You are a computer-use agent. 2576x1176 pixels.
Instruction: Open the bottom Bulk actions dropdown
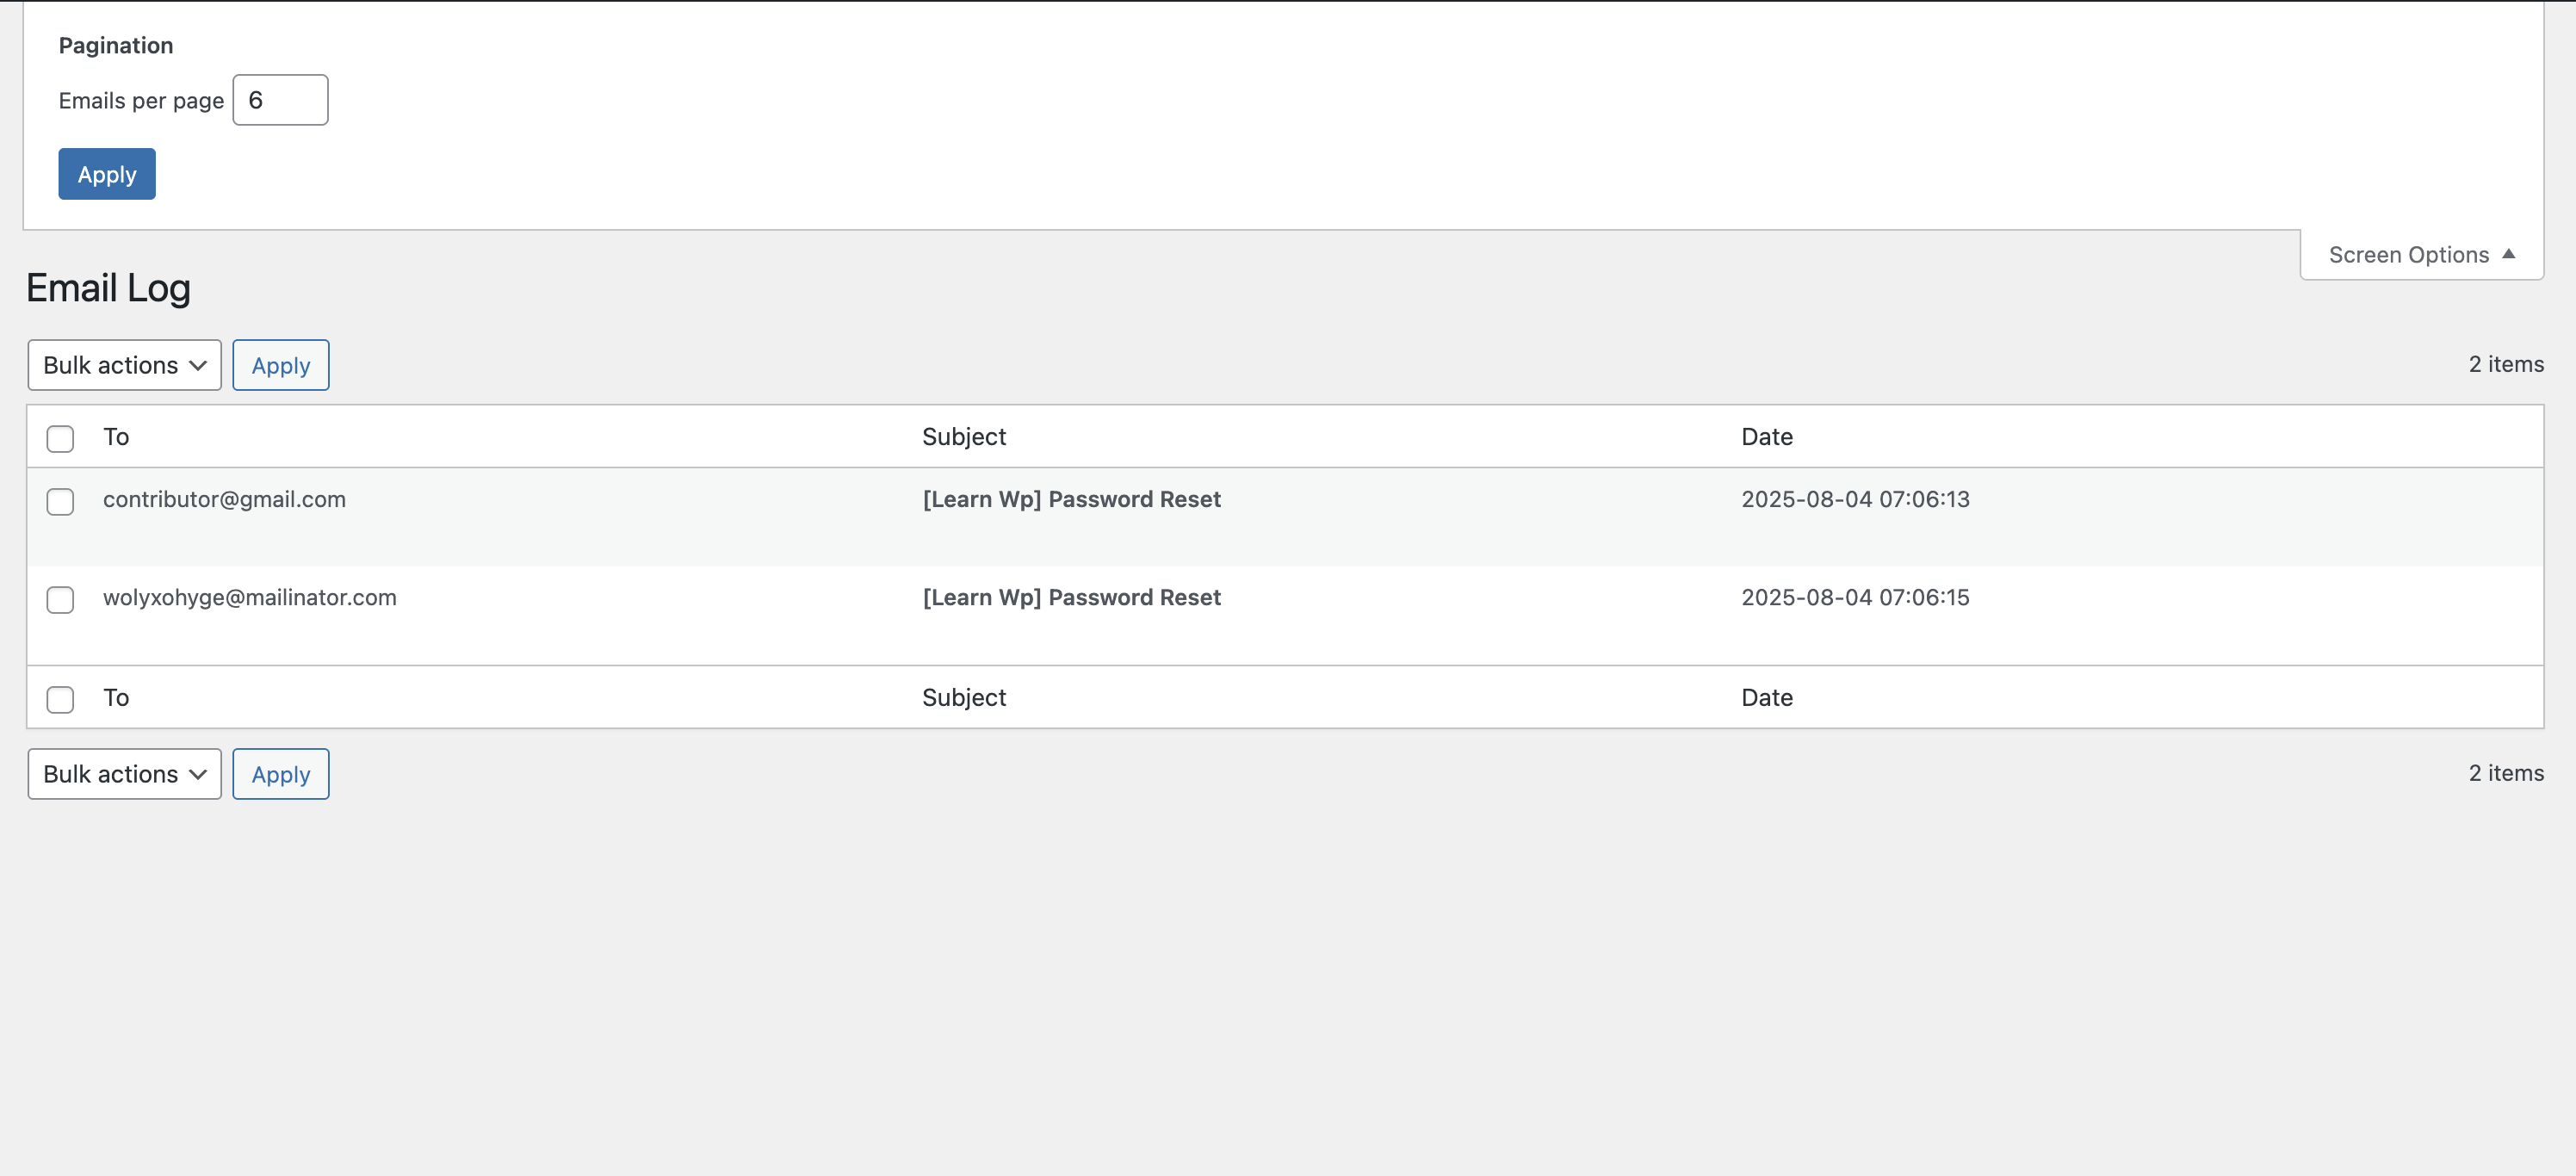coord(124,774)
